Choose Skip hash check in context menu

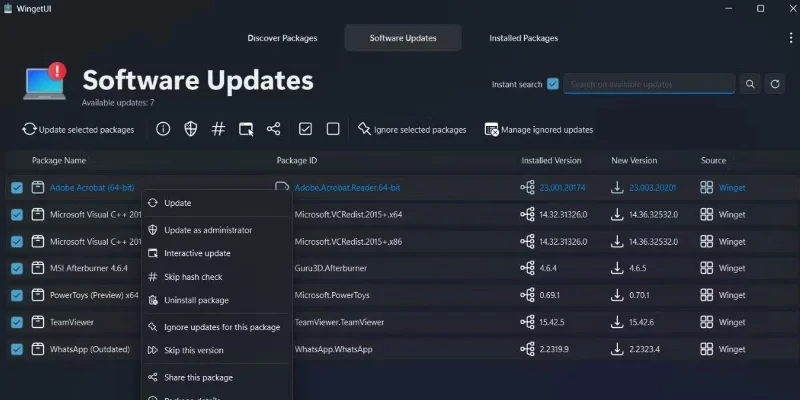coord(216,277)
